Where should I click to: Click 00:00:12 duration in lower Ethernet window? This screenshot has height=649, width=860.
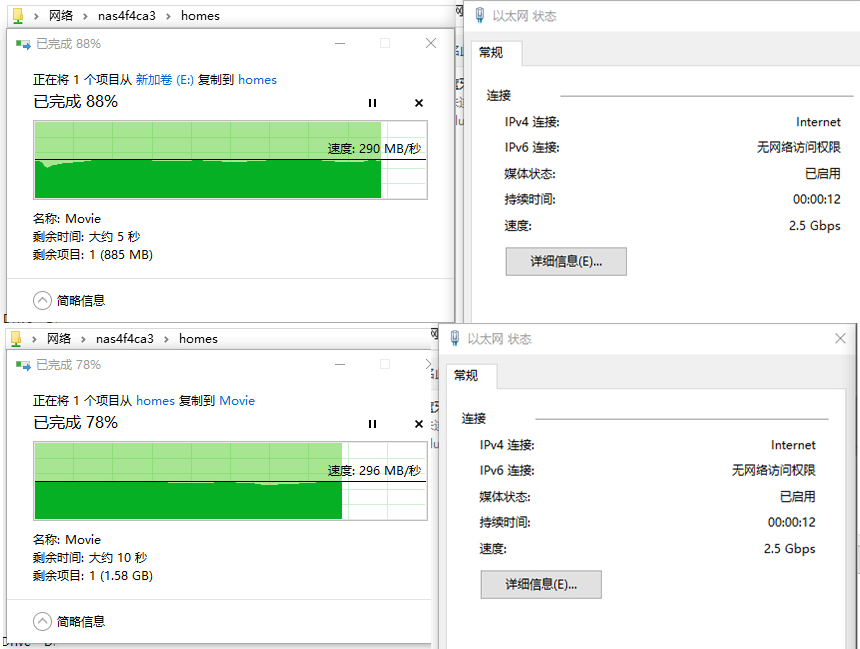coord(791,522)
